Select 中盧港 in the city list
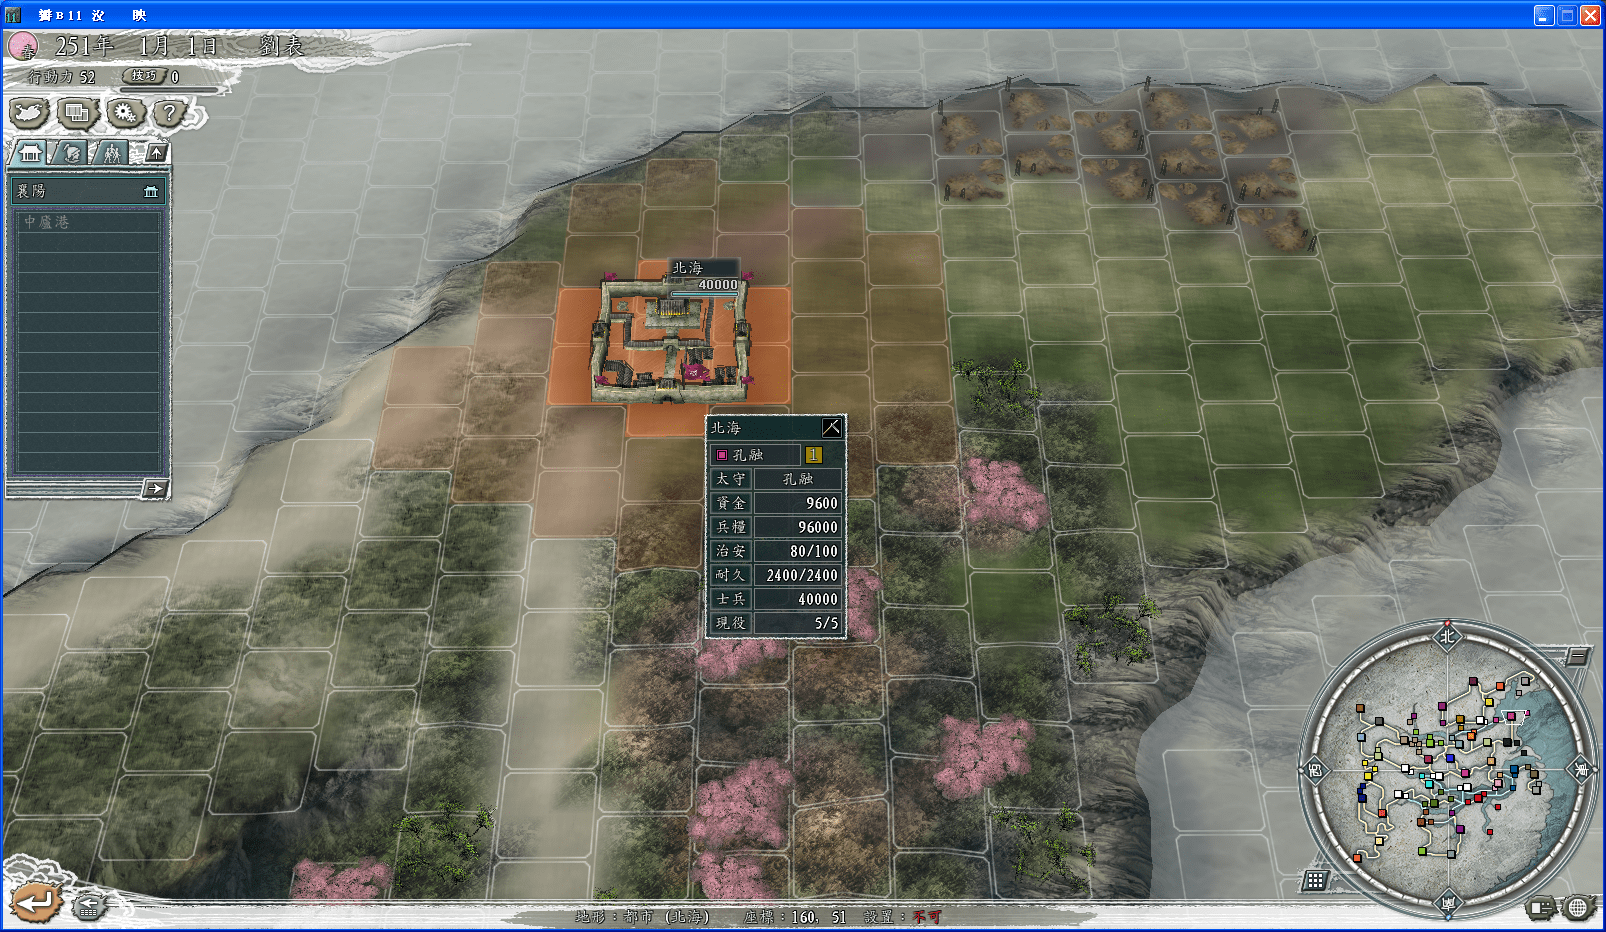The width and height of the screenshot is (1606, 932). 88,222
